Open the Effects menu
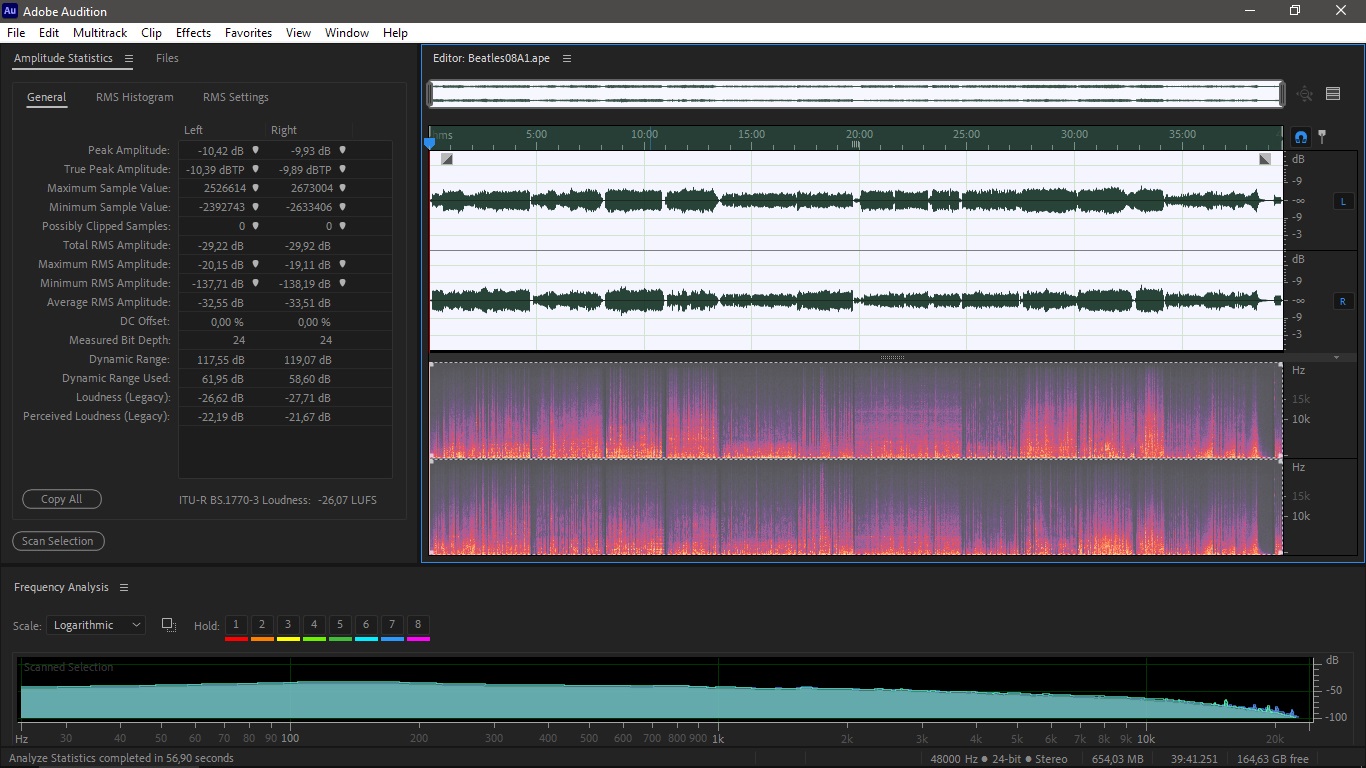This screenshot has height=768, width=1366. point(193,33)
